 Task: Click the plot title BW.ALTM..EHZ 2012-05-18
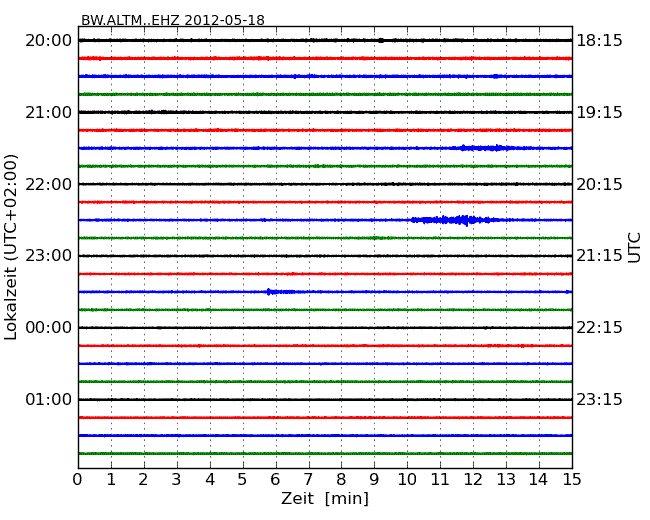tap(172, 20)
